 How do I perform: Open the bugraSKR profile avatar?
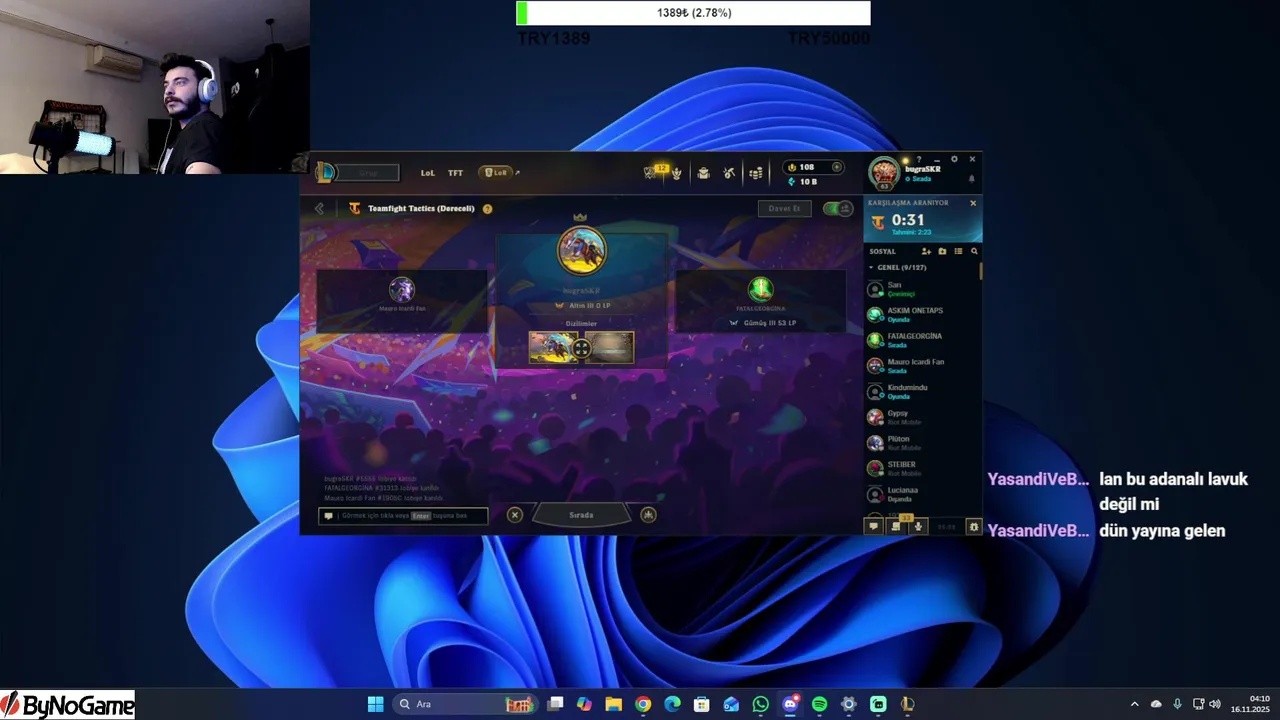click(884, 174)
